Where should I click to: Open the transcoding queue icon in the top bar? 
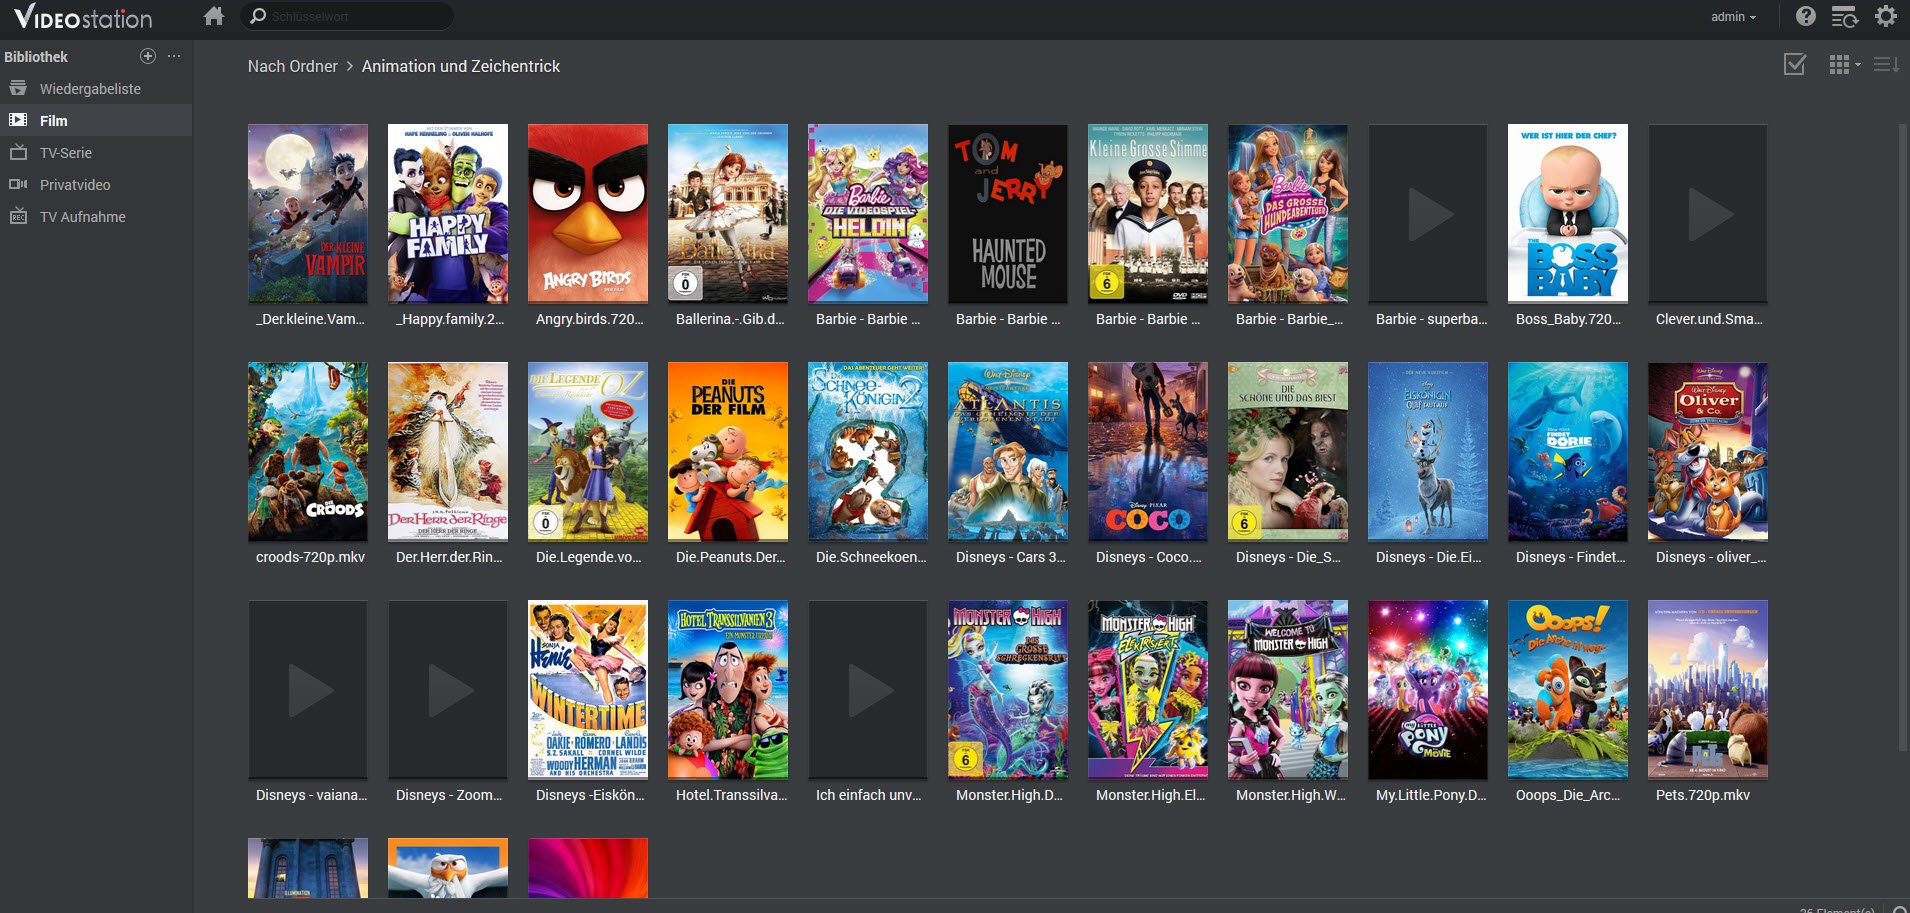click(1844, 16)
